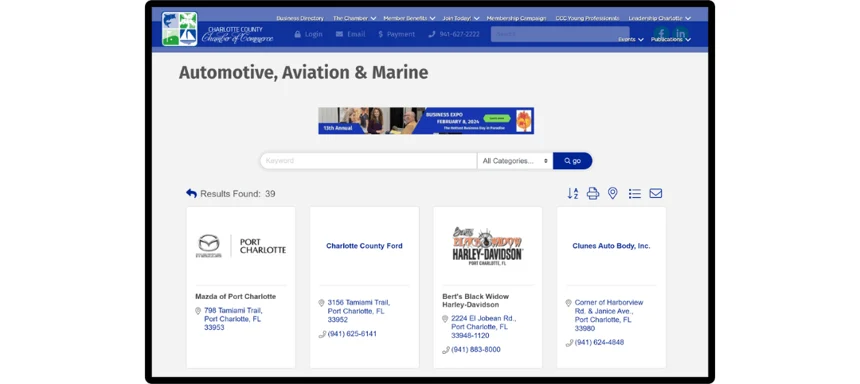Click the map pin view icon
Screen dimensions: 860x384
(613, 194)
